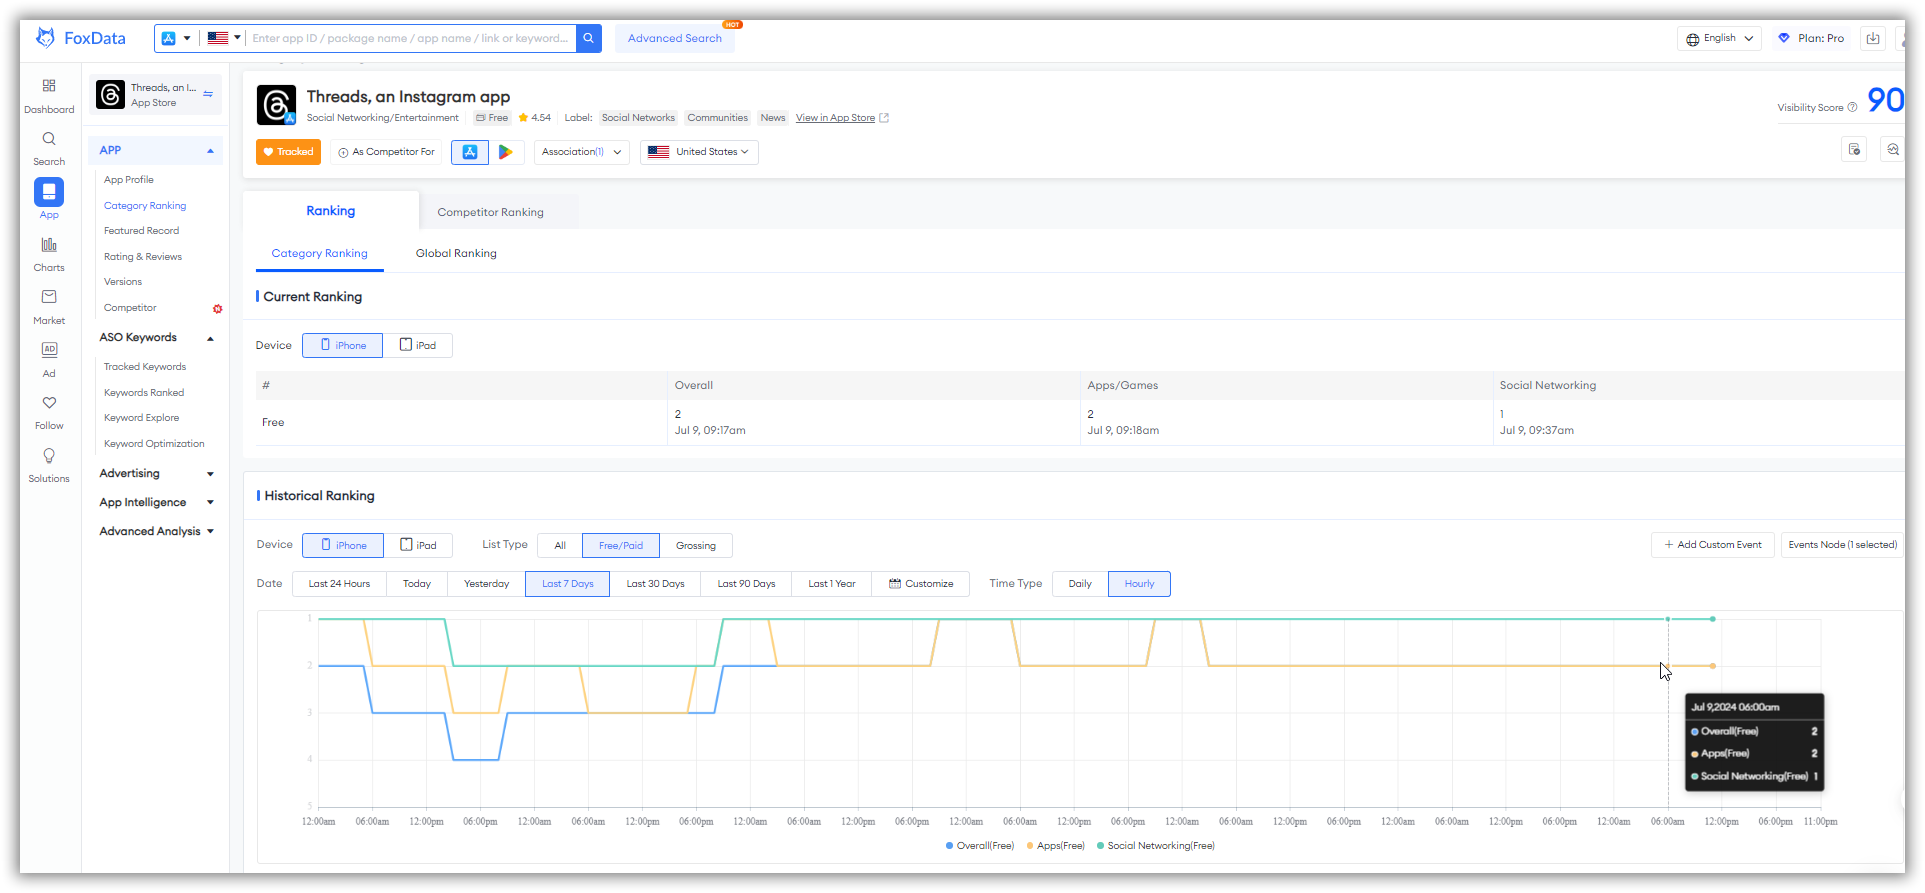Click As Competitor For button

pos(386,152)
